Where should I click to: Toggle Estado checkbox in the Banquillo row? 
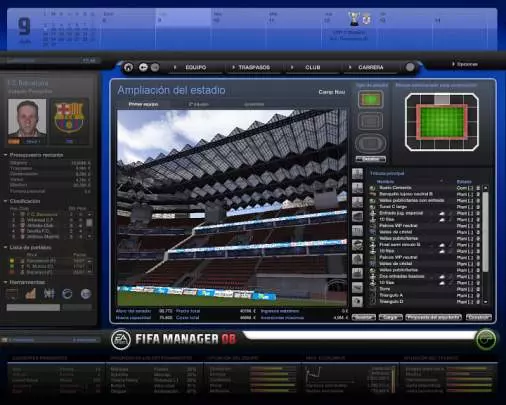(478, 194)
